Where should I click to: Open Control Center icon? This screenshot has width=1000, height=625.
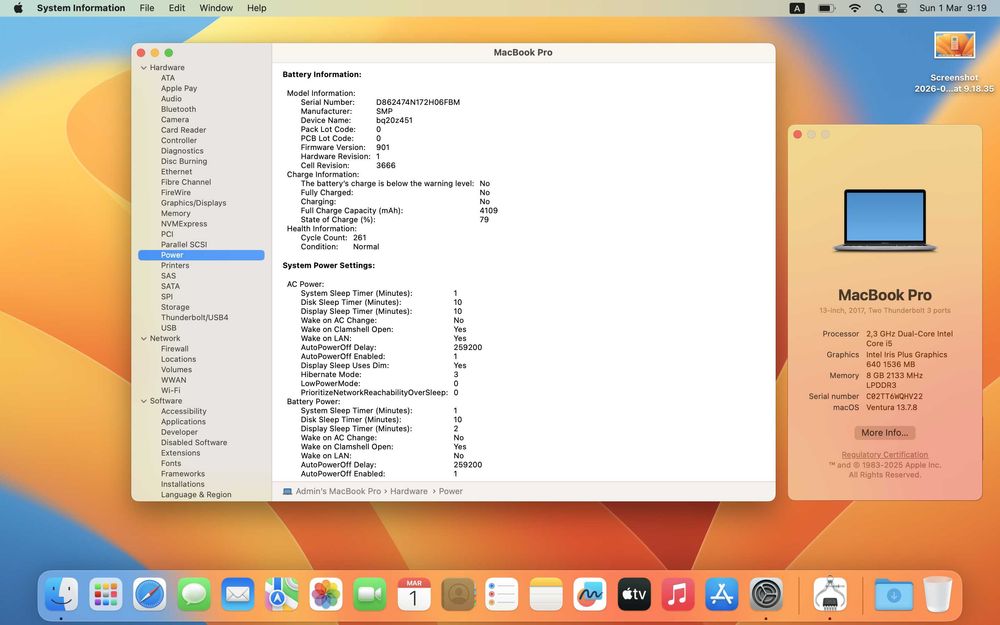tap(902, 8)
